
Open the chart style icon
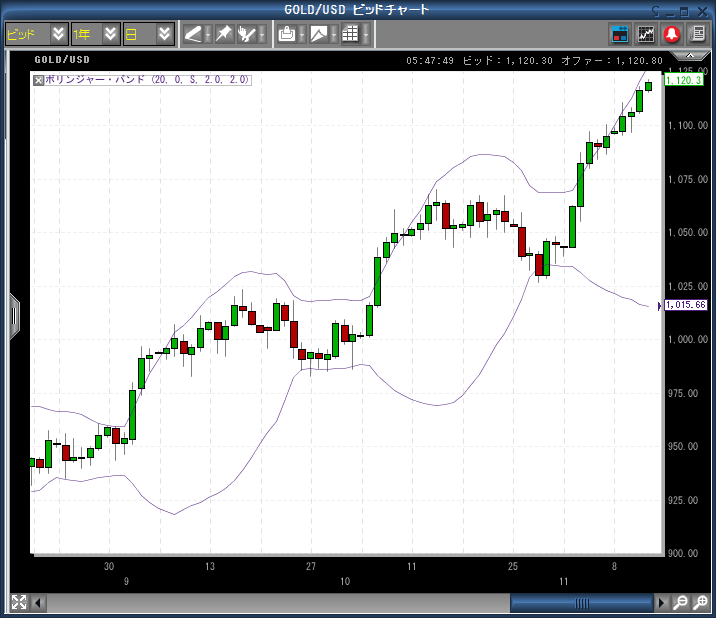coord(319,34)
